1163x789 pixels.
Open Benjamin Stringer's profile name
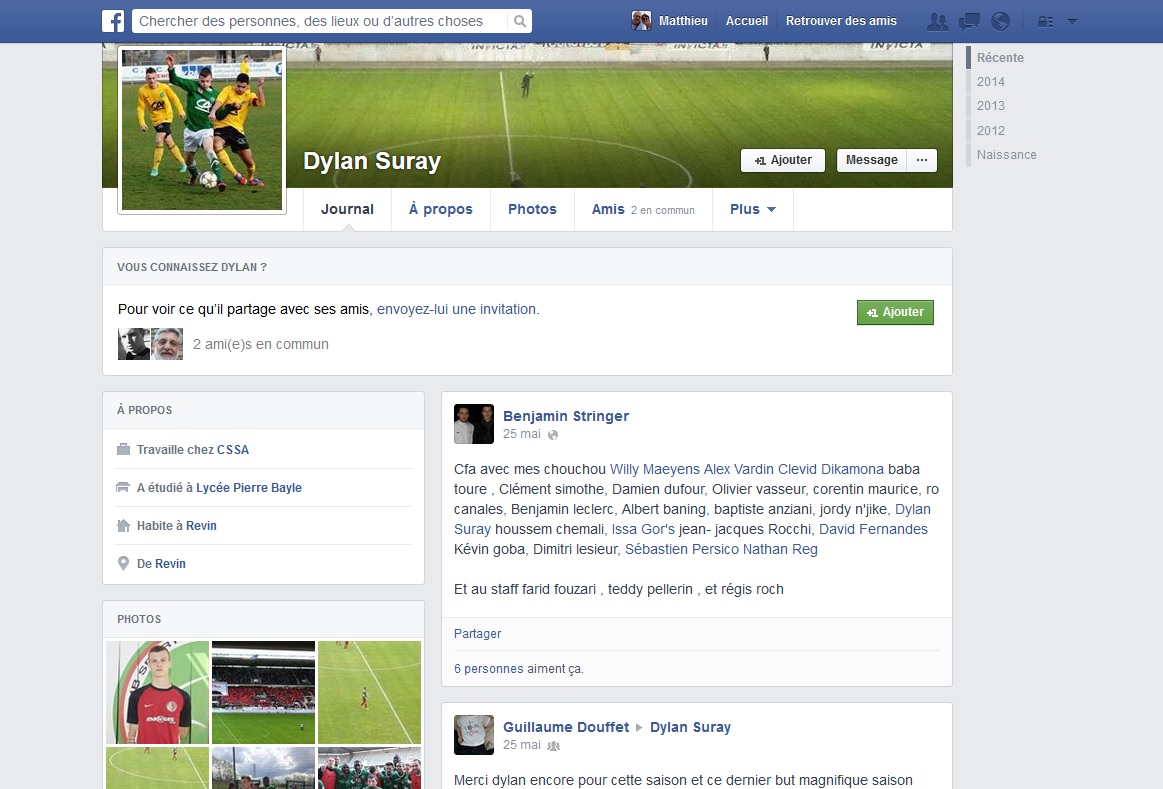tap(566, 416)
